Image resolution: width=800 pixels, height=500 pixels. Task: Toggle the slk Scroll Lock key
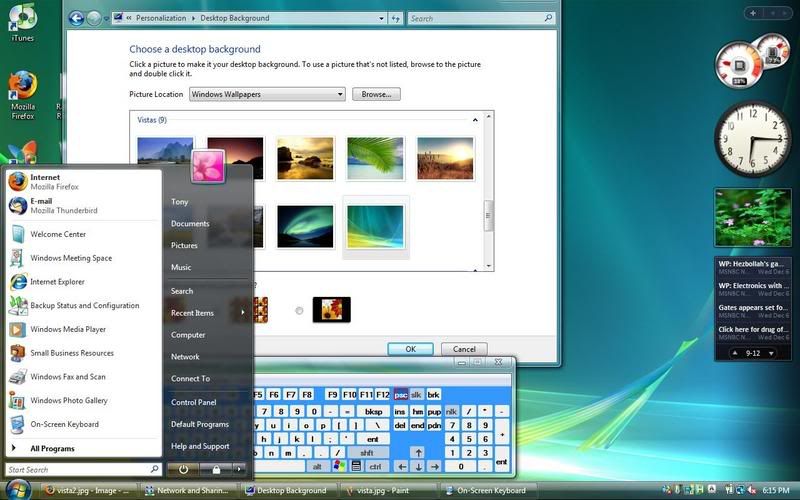[x=416, y=394]
